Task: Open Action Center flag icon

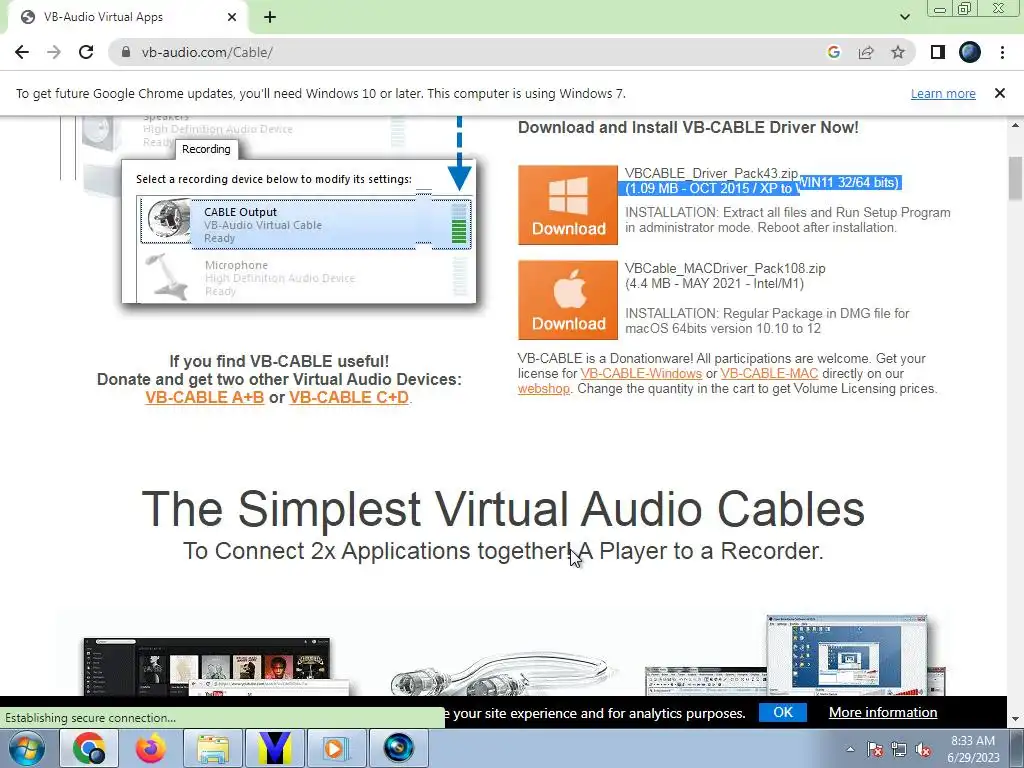Action: click(874, 749)
